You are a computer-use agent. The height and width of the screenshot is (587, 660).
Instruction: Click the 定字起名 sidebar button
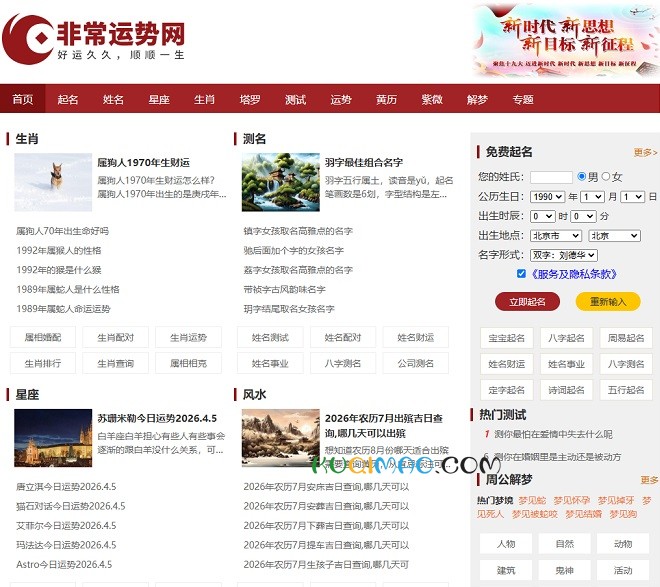507,390
